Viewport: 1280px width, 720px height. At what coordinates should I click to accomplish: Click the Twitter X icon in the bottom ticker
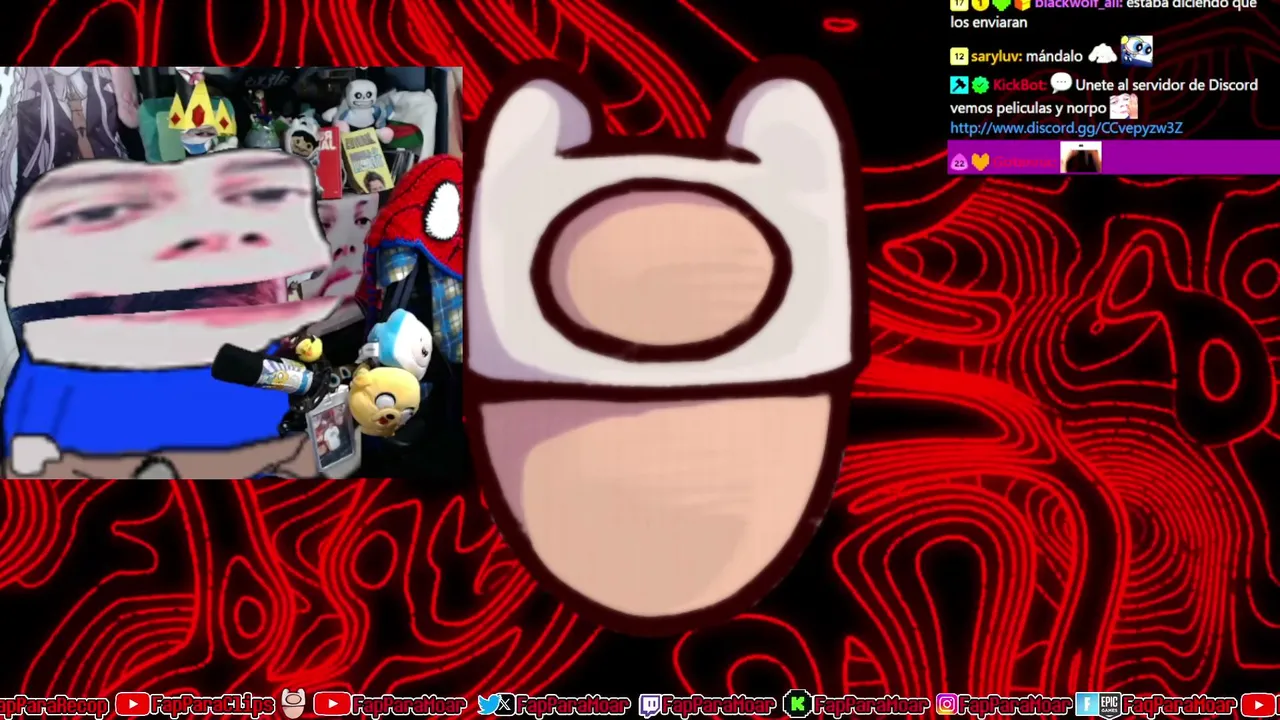coord(494,705)
